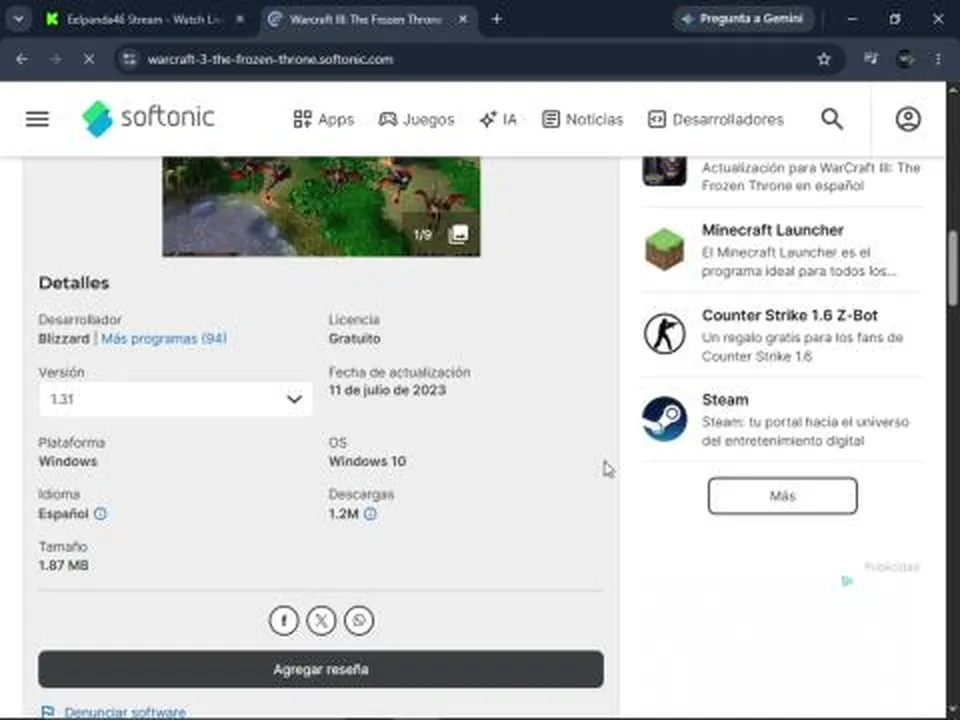Click the media control icon in toolbar

(x=871, y=59)
